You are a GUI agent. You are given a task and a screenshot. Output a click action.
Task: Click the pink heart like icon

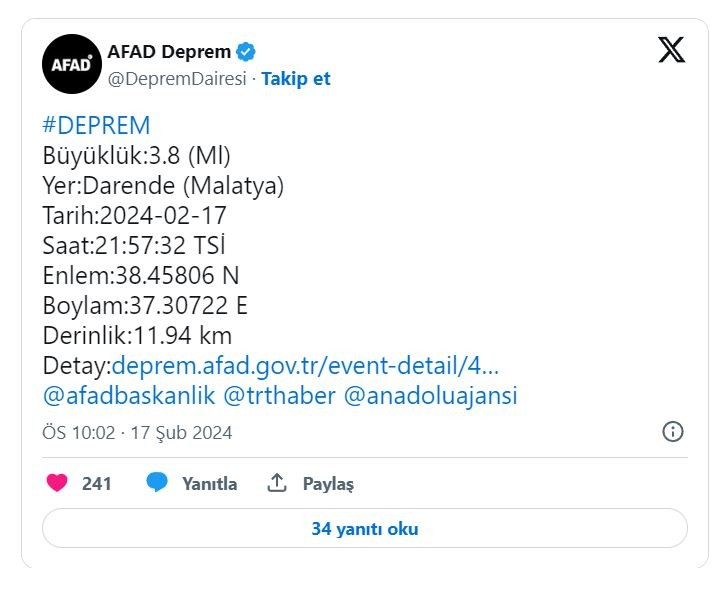57,484
